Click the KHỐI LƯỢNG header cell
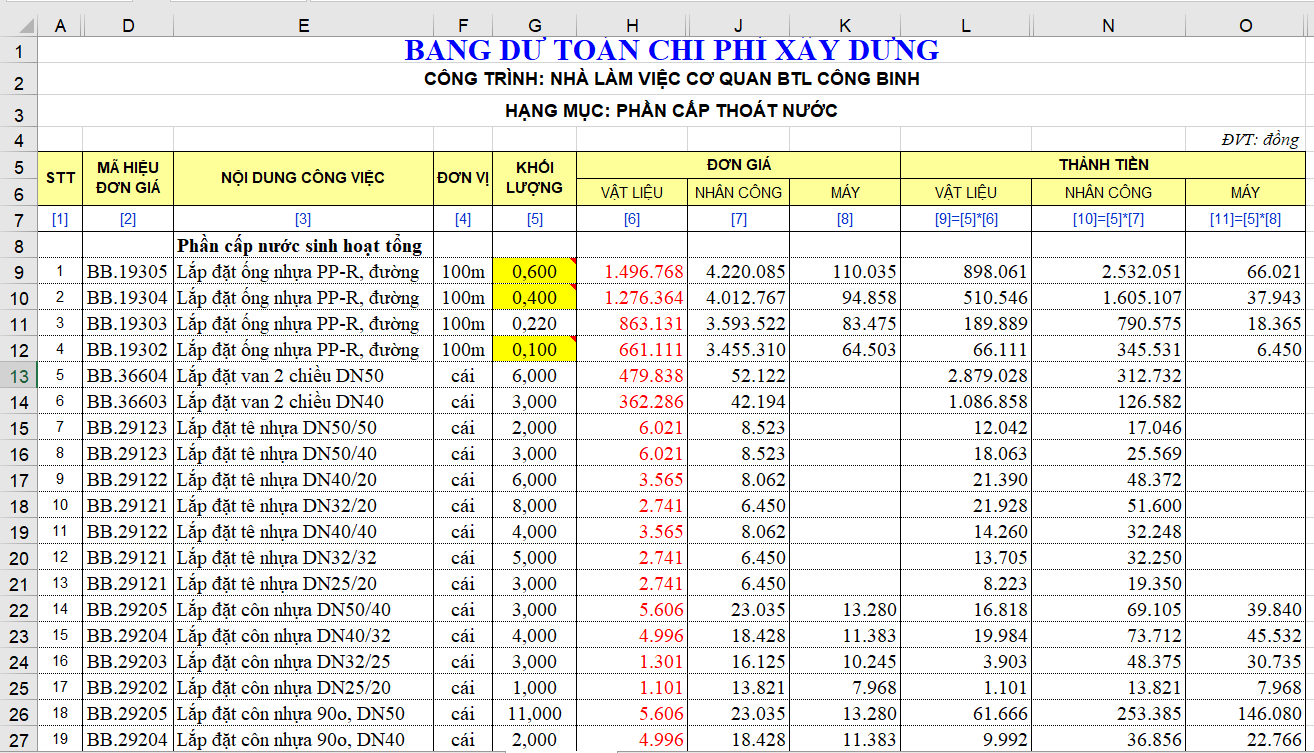 click(534, 179)
